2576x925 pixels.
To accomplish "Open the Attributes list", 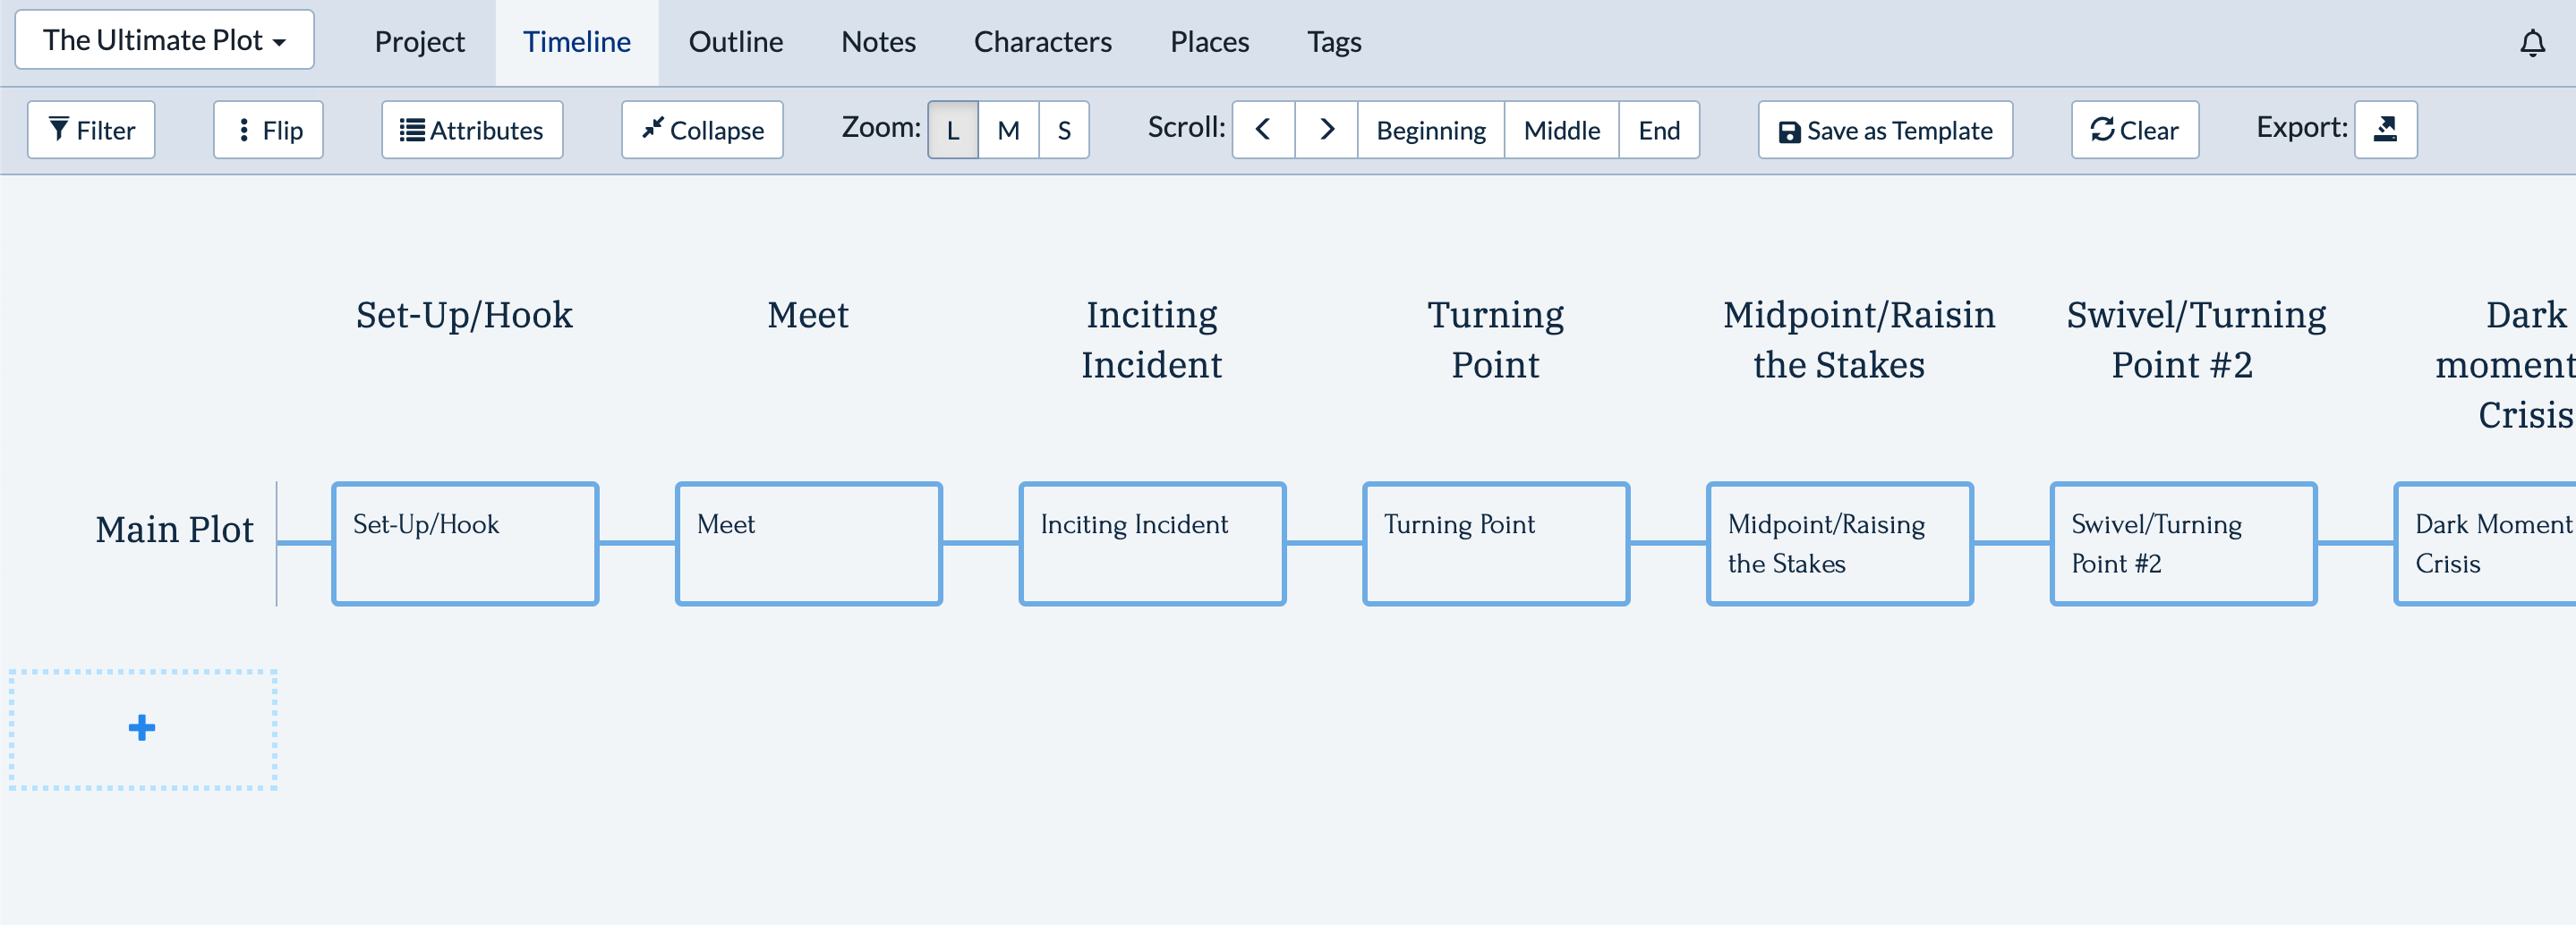I will coord(472,130).
